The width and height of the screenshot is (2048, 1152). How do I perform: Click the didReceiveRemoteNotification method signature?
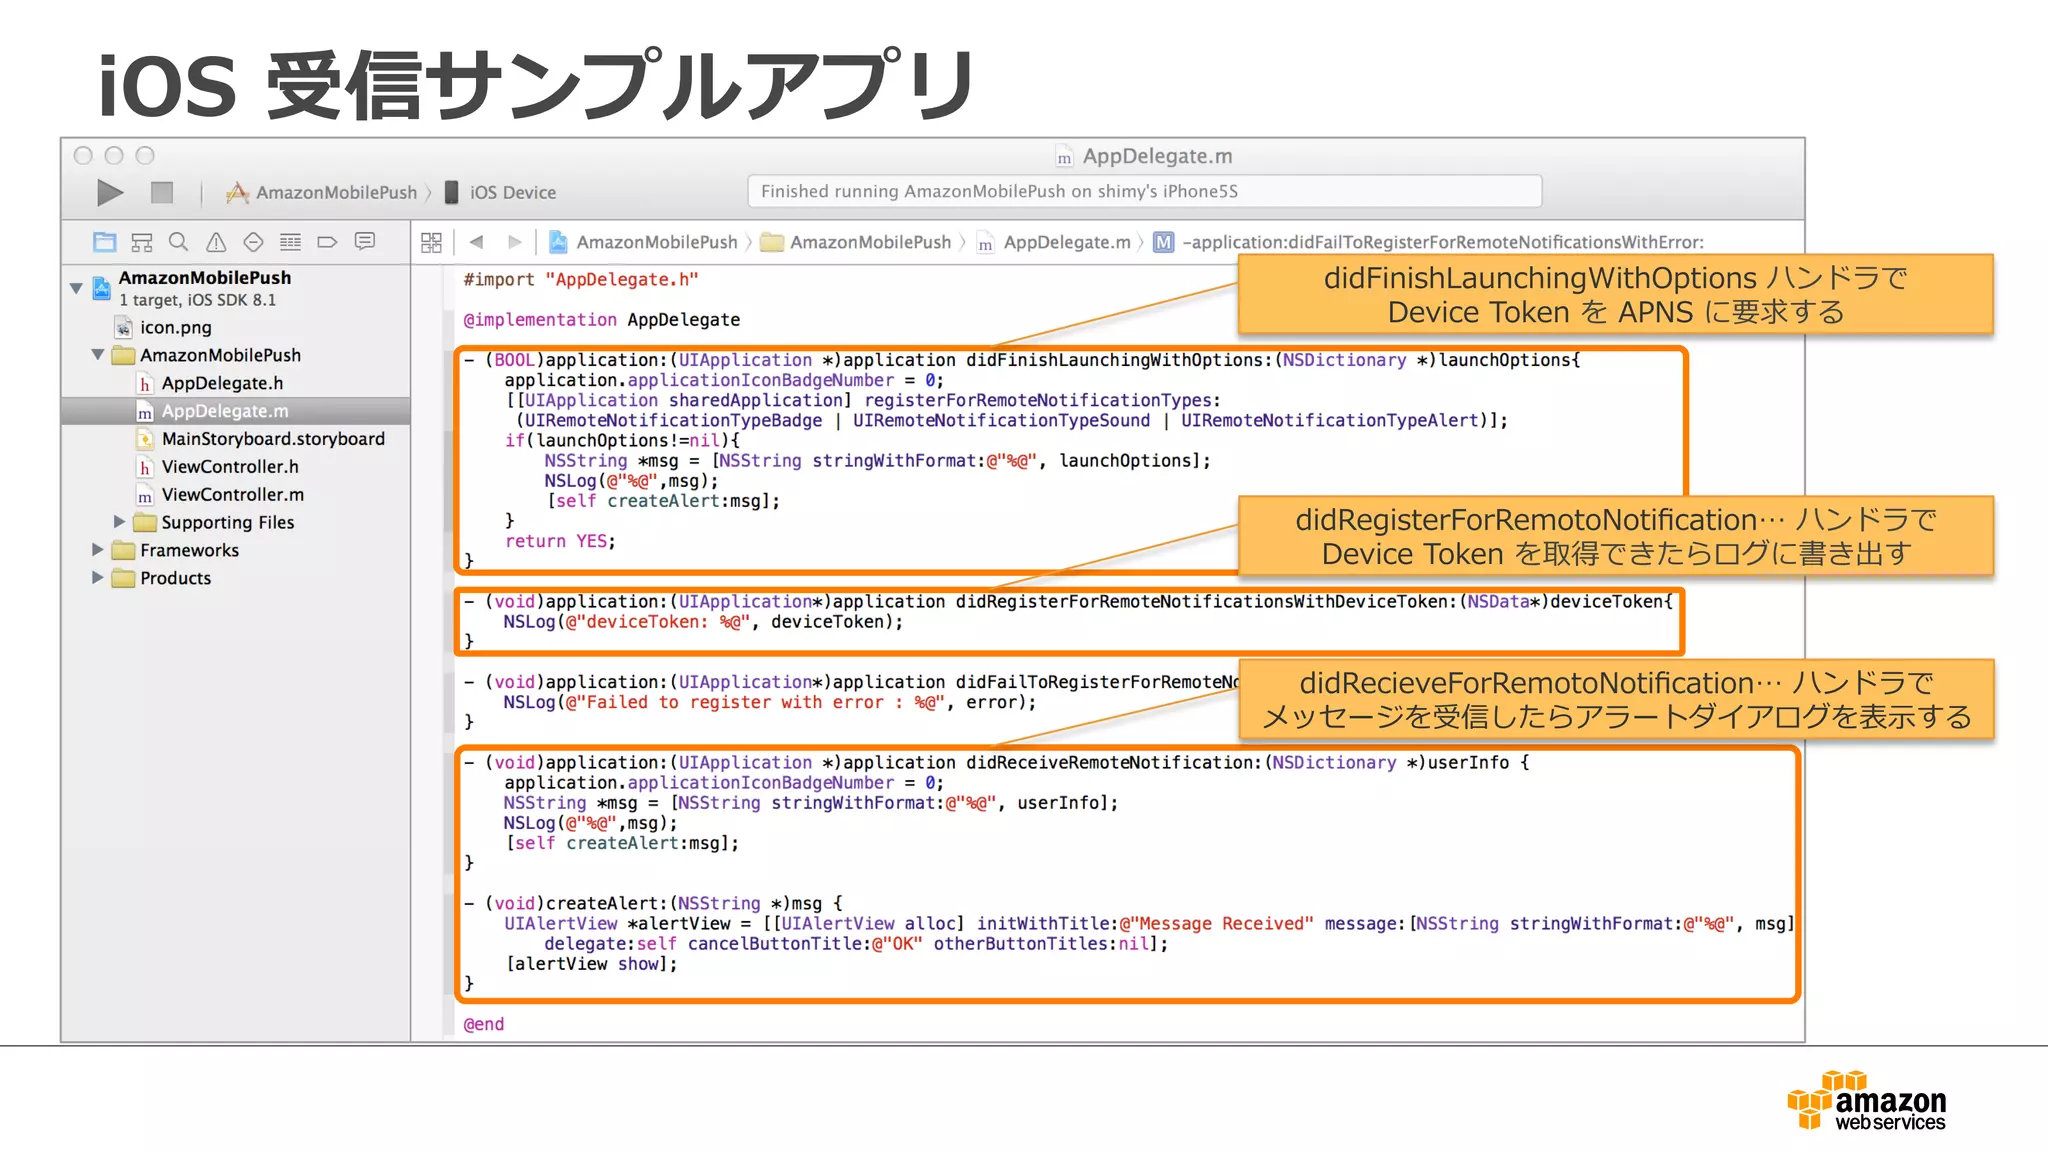pyautogui.click(x=997, y=762)
